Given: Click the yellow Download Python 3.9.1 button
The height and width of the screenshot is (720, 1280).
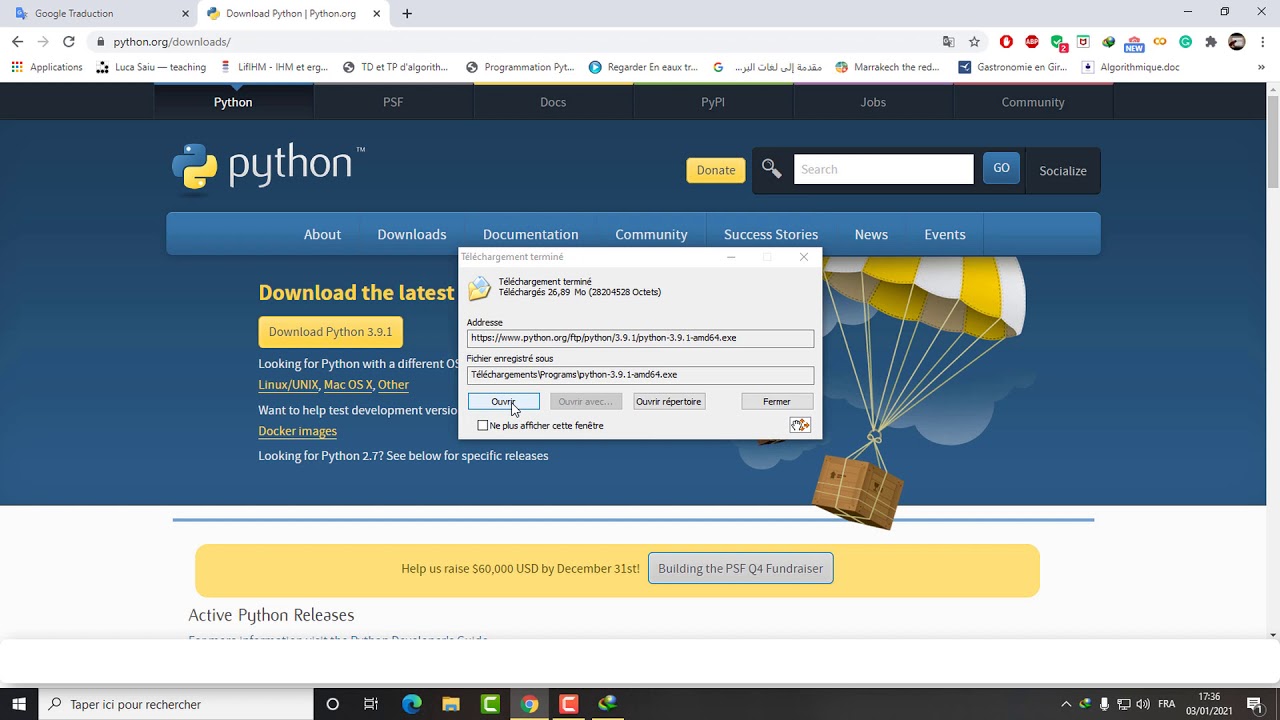Looking at the screenshot, I should tap(330, 332).
